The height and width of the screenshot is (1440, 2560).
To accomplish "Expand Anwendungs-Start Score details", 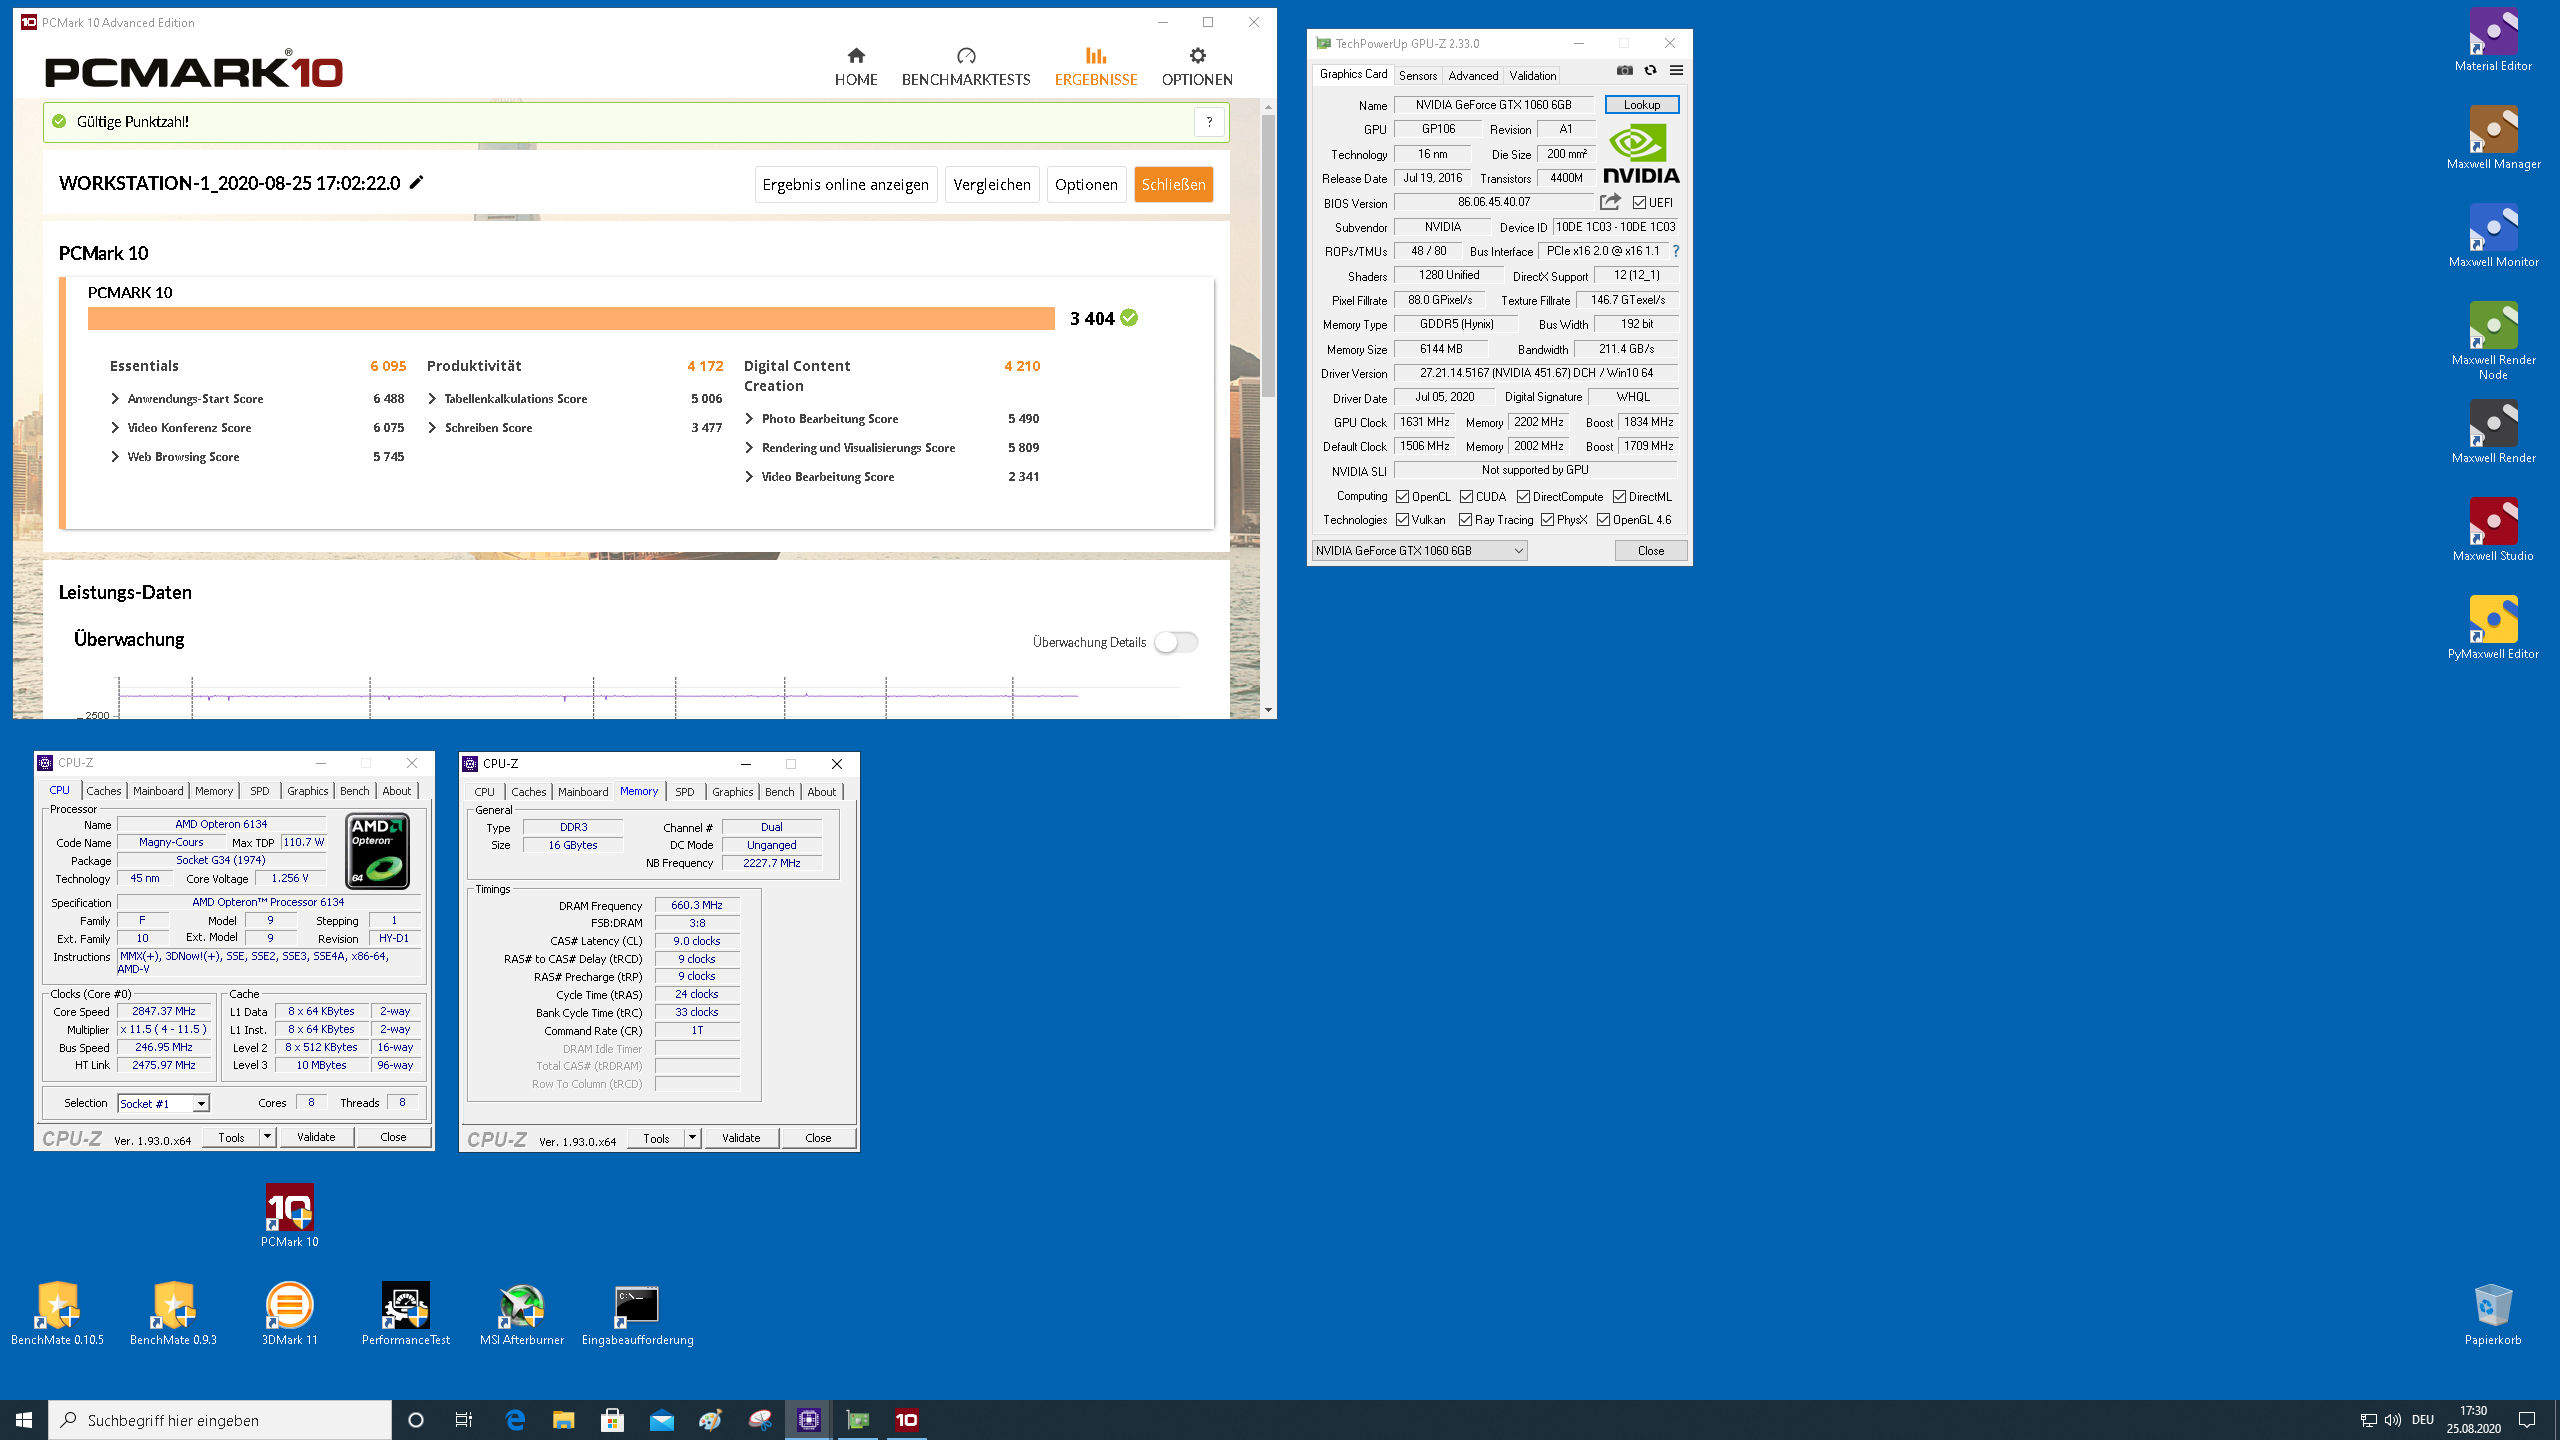I will point(115,399).
